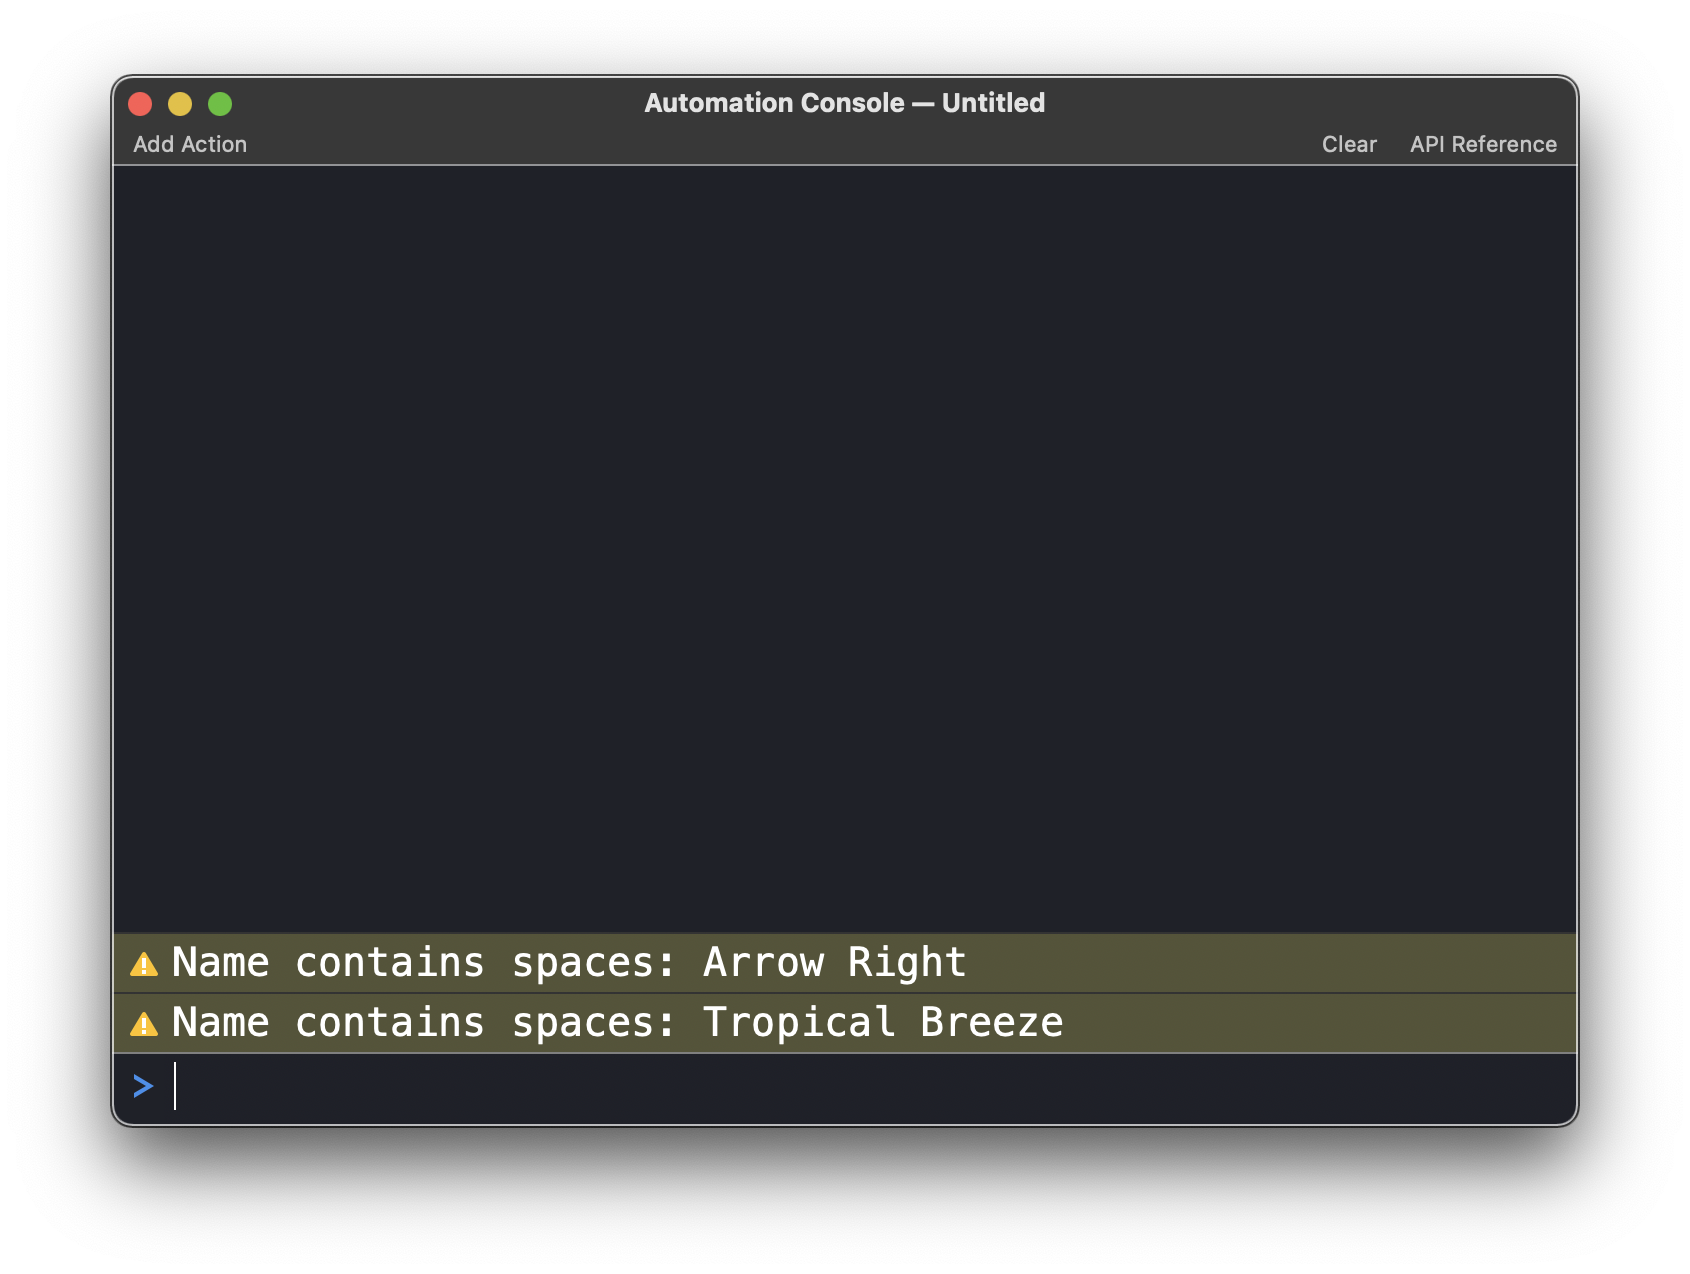Click the word 'Reference' in the toolbar
The height and width of the screenshot is (1274, 1690).
click(1504, 144)
